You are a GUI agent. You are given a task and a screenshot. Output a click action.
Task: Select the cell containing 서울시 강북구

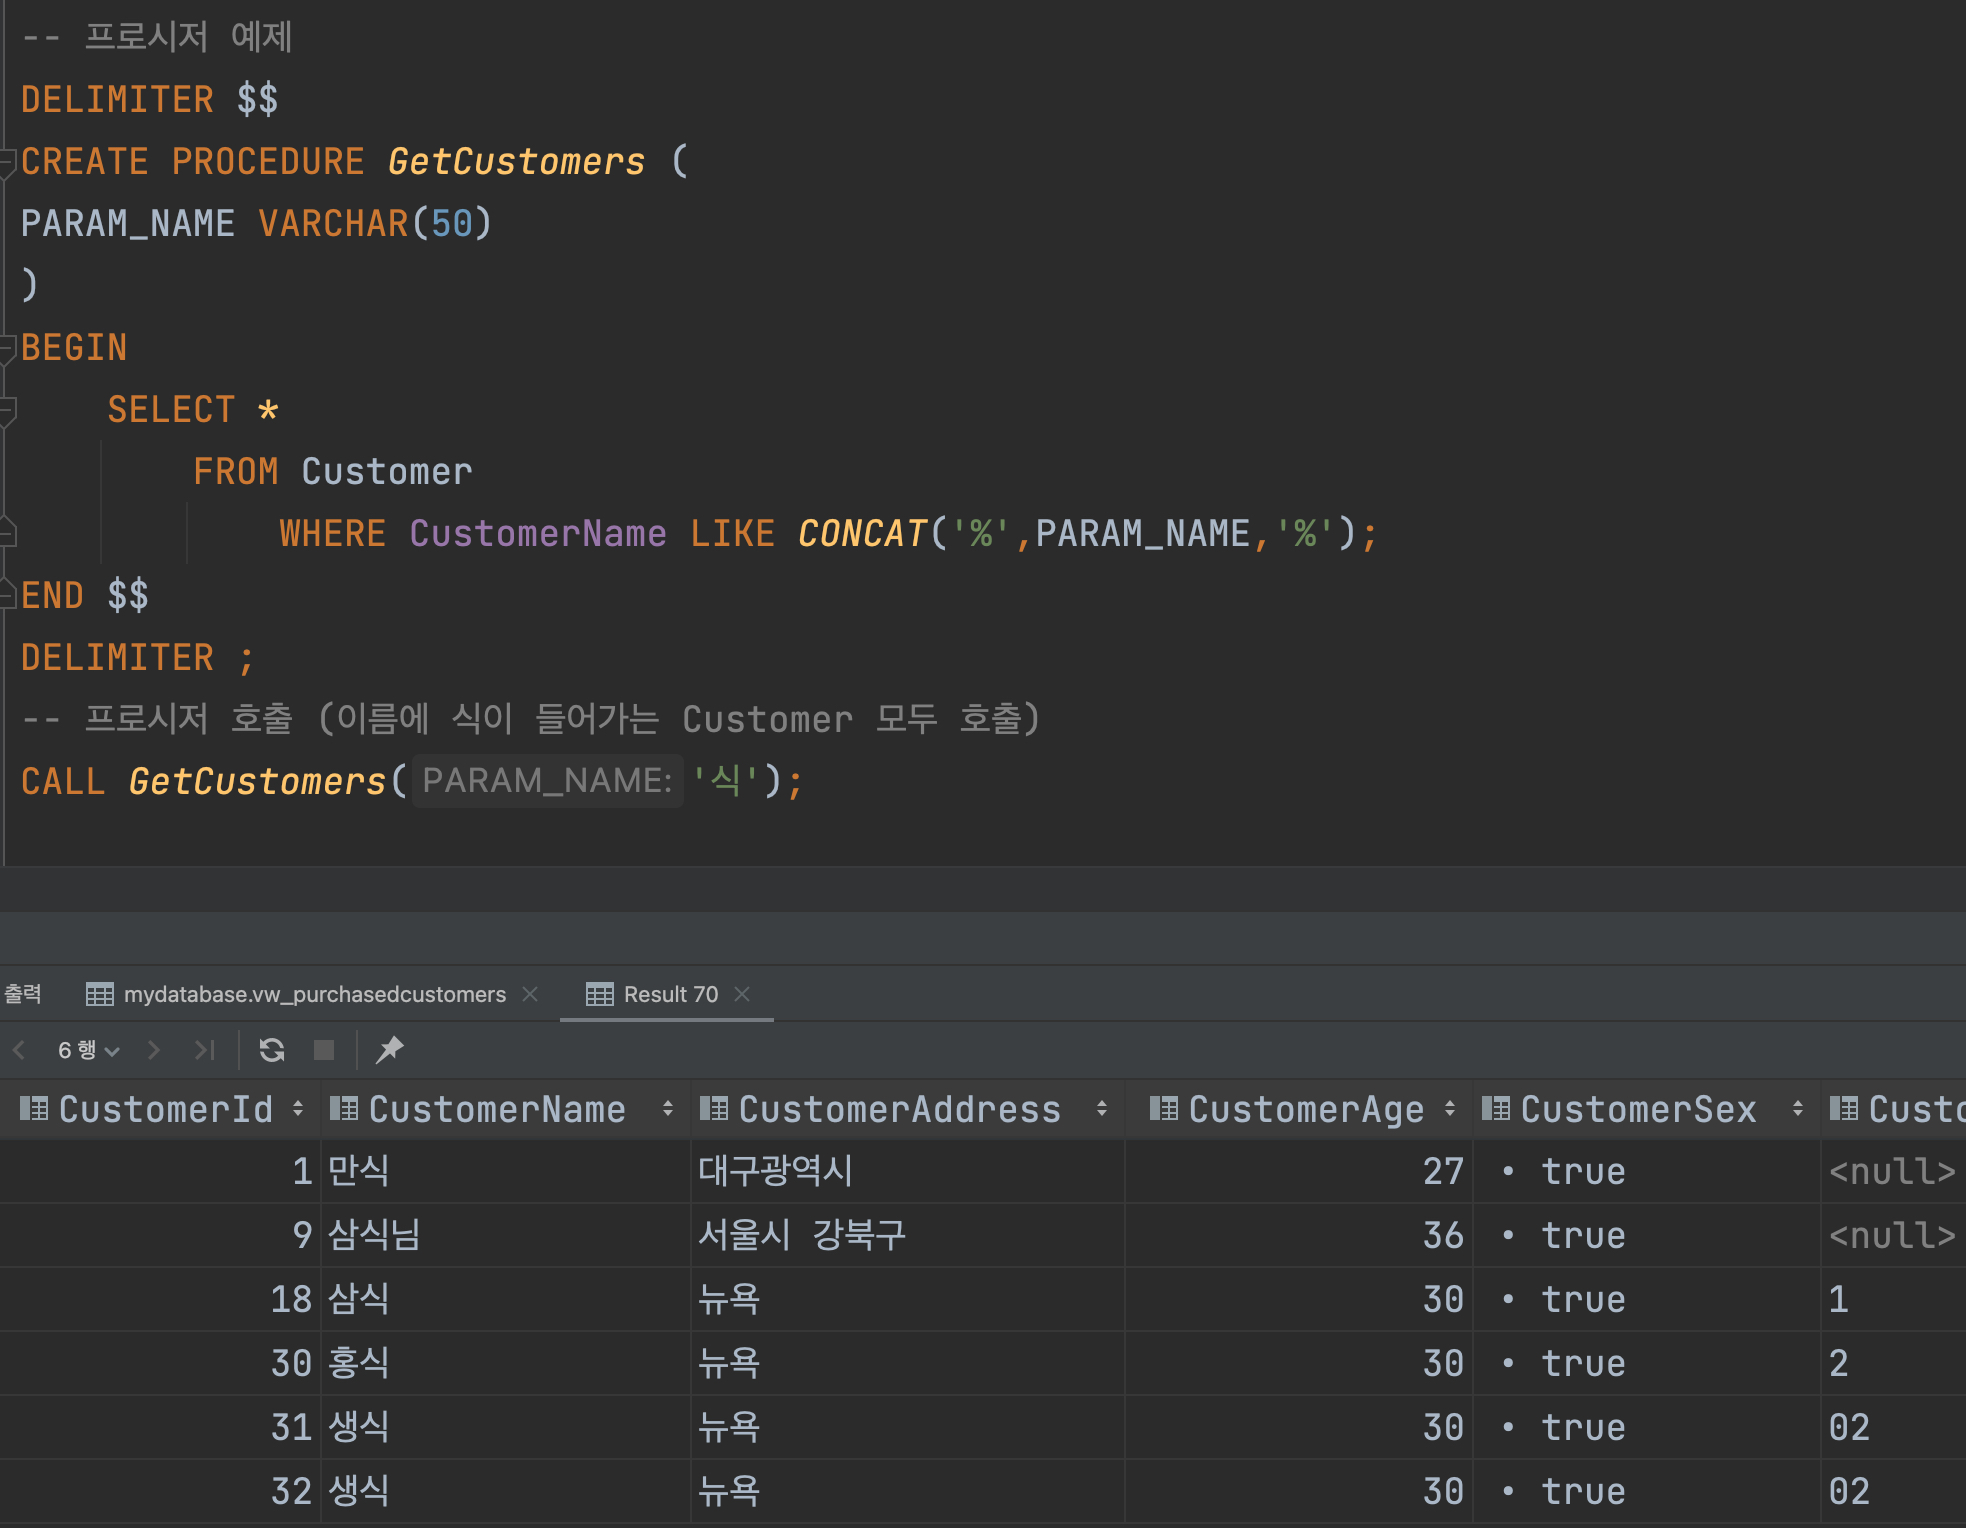802,1235
